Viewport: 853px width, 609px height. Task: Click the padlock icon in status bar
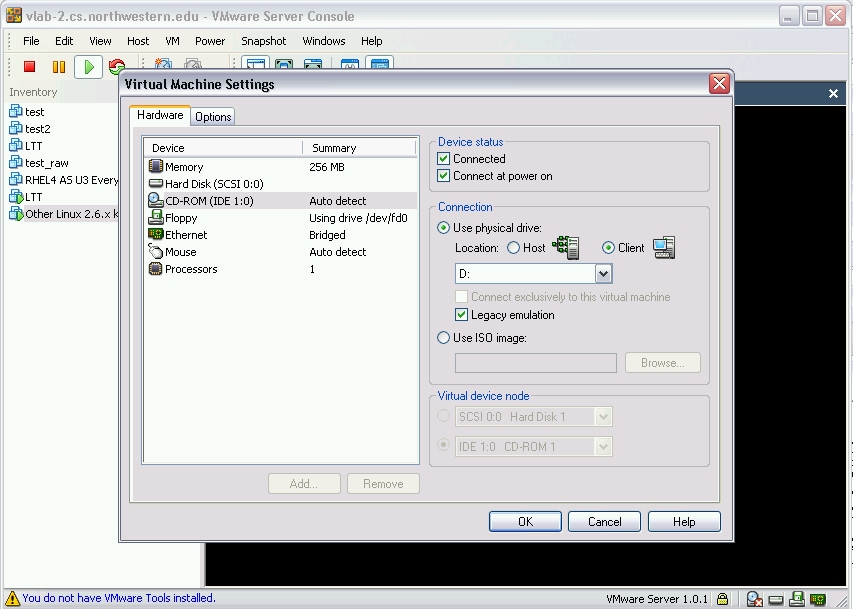click(x=722, y=599)
